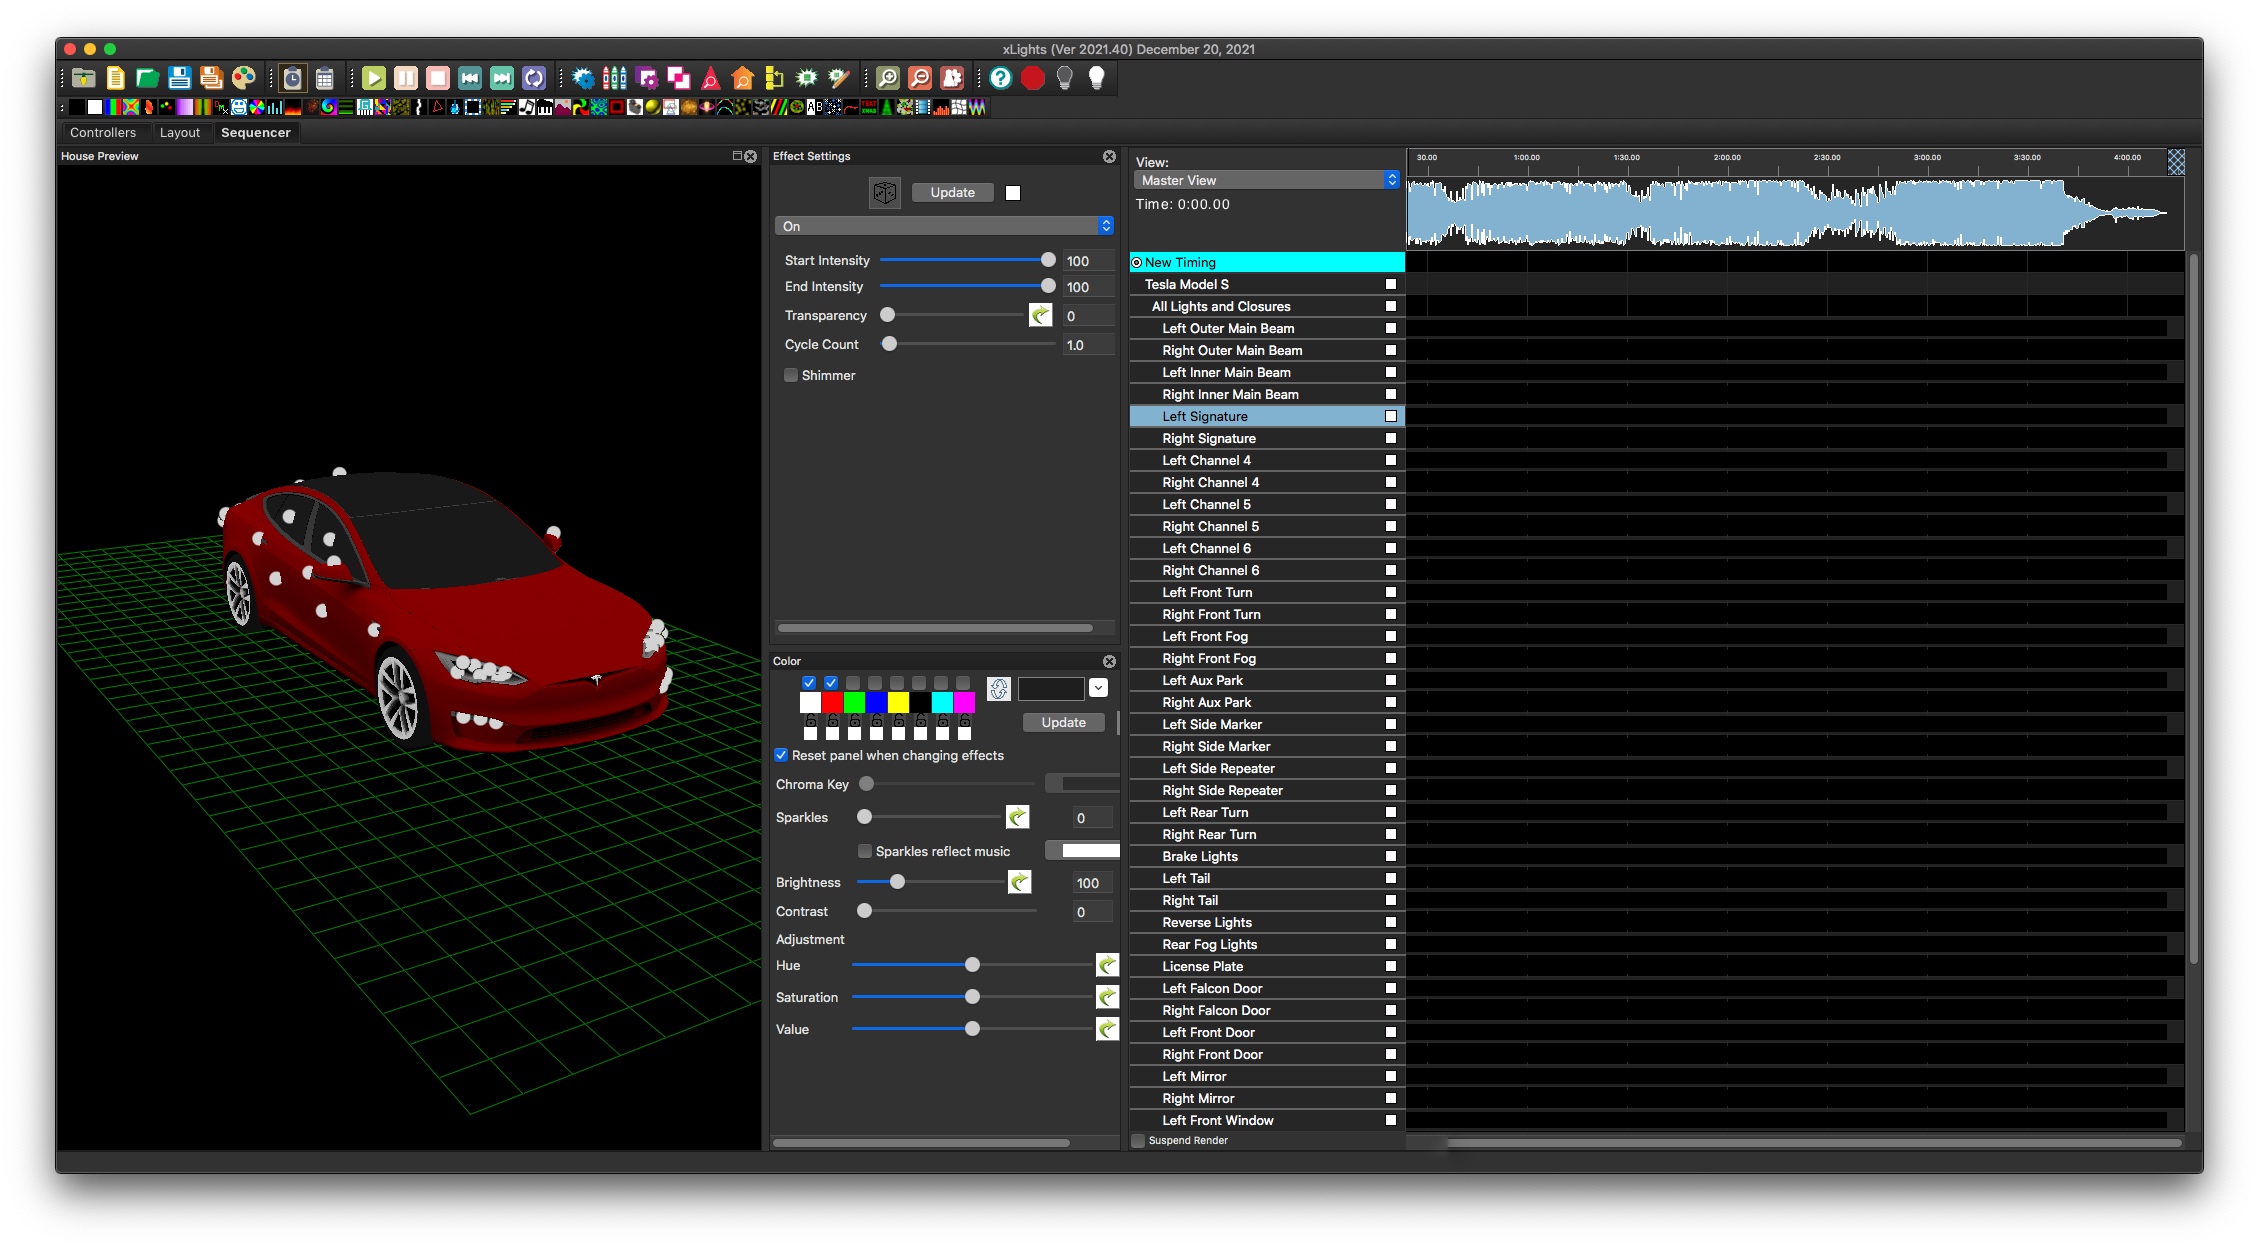Image resolution: width=2259 pixels, height=1247 pixels.
Task: Jump to the end of the sequence
Action: (x=502, y=78)
